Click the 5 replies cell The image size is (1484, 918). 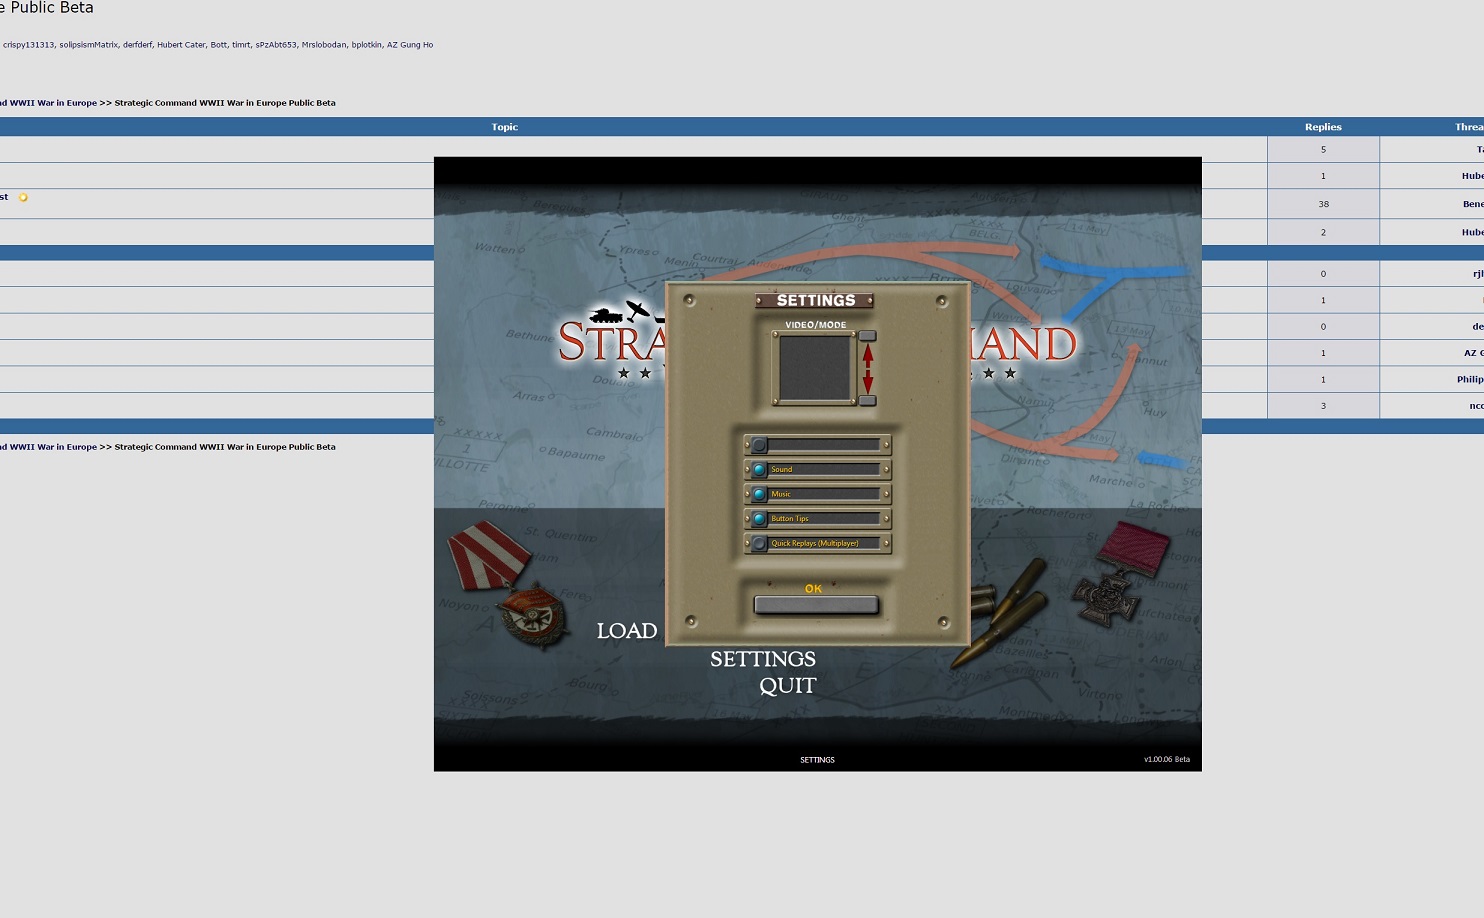pos(1323,150)
